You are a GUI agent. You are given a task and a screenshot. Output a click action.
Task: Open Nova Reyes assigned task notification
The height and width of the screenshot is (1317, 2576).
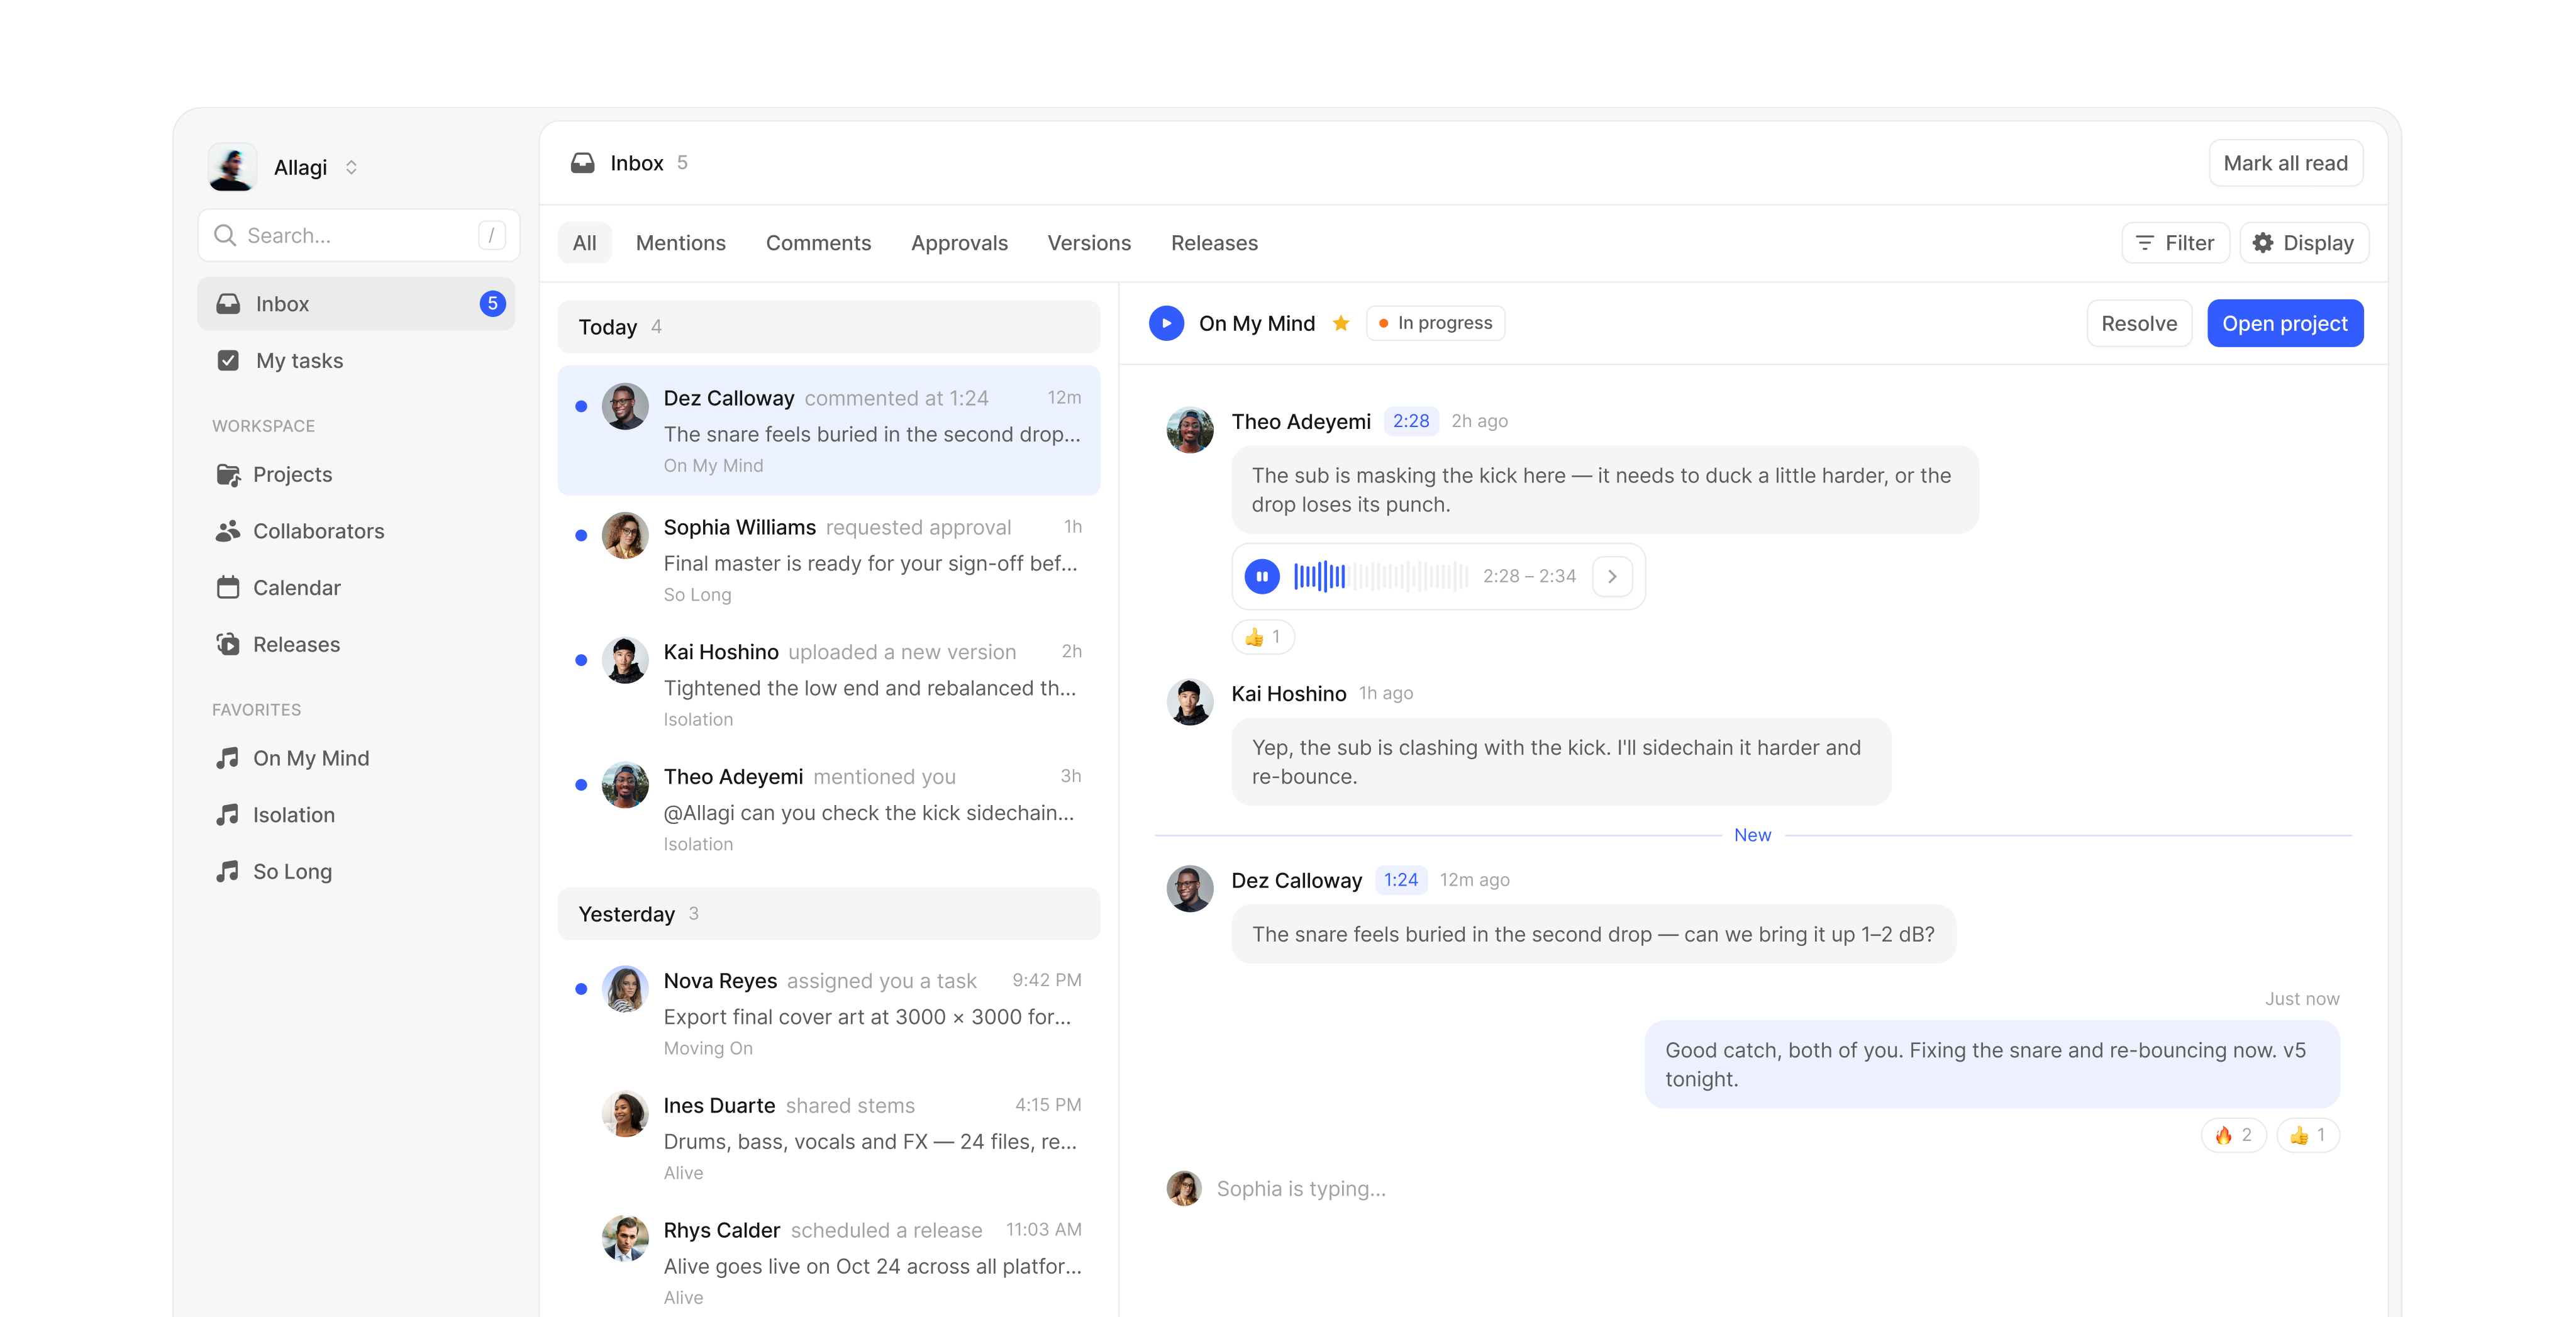coord(829,1014)
